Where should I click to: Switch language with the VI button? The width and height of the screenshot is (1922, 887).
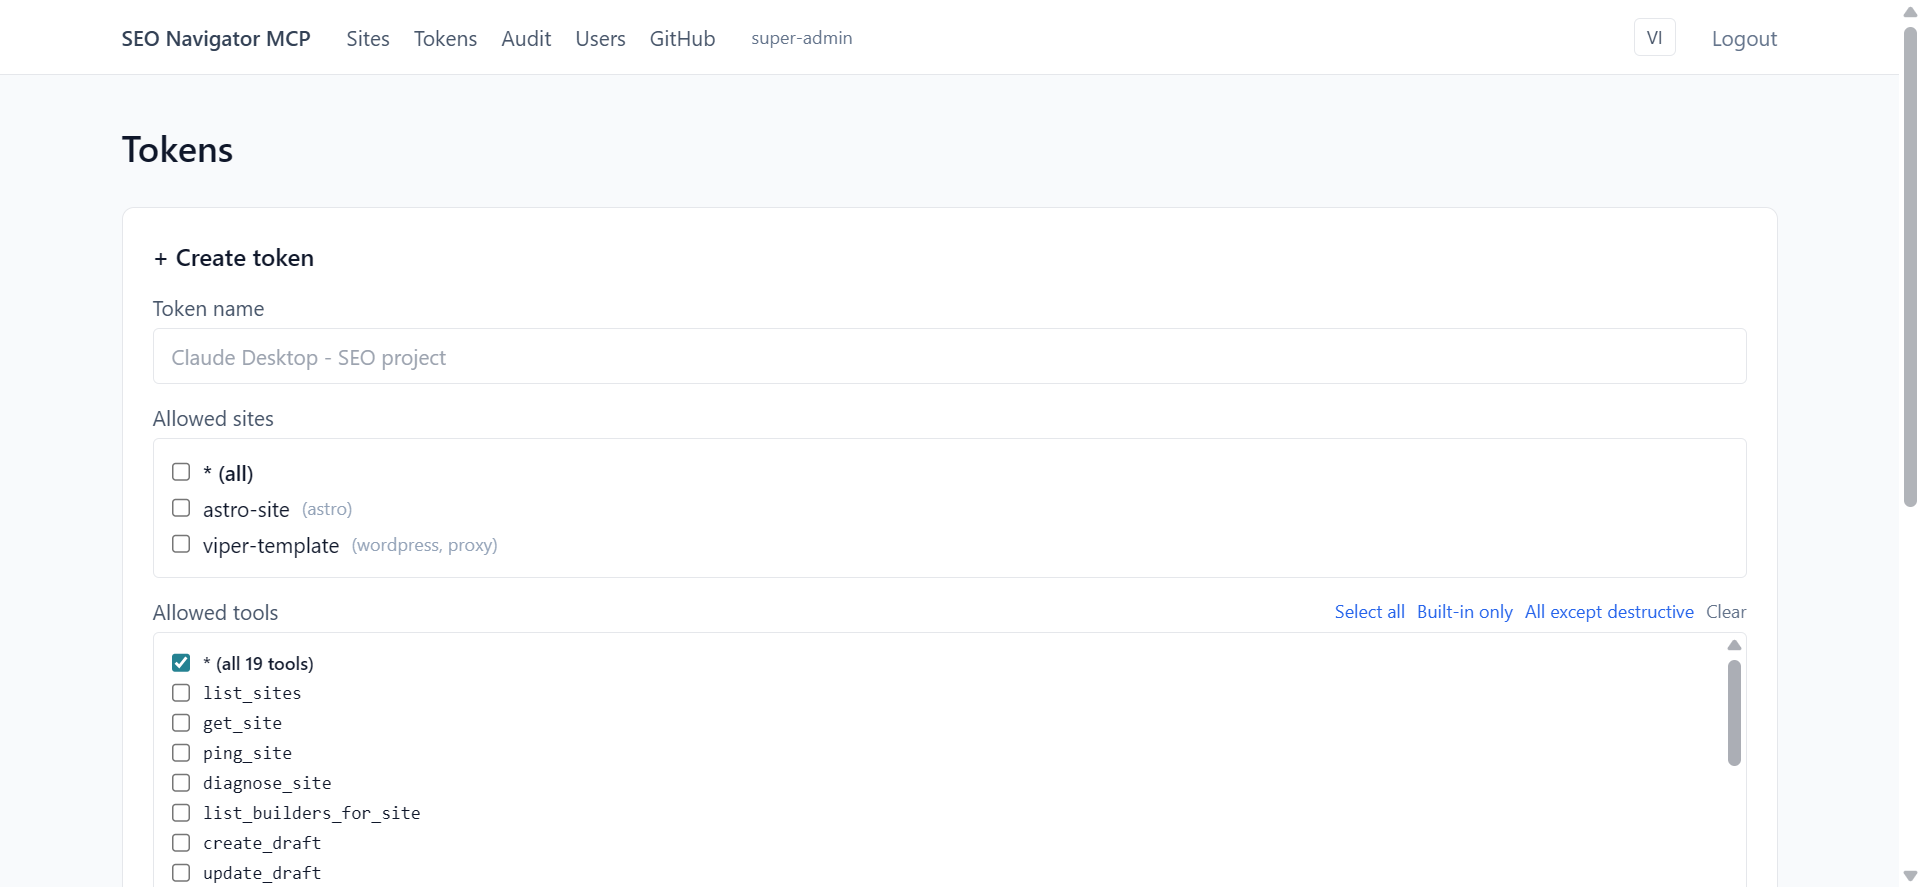pos(1654,38)
